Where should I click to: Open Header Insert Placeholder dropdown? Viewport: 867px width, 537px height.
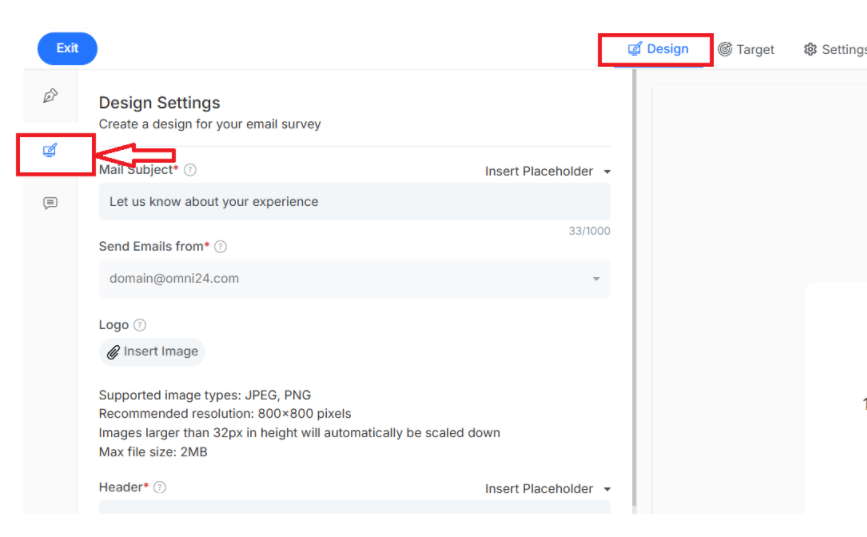548,489
